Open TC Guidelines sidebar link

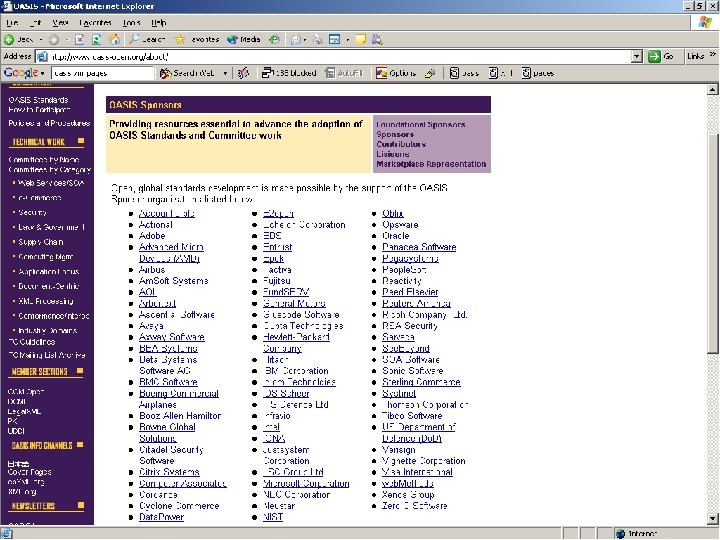(x=32, y=342)
